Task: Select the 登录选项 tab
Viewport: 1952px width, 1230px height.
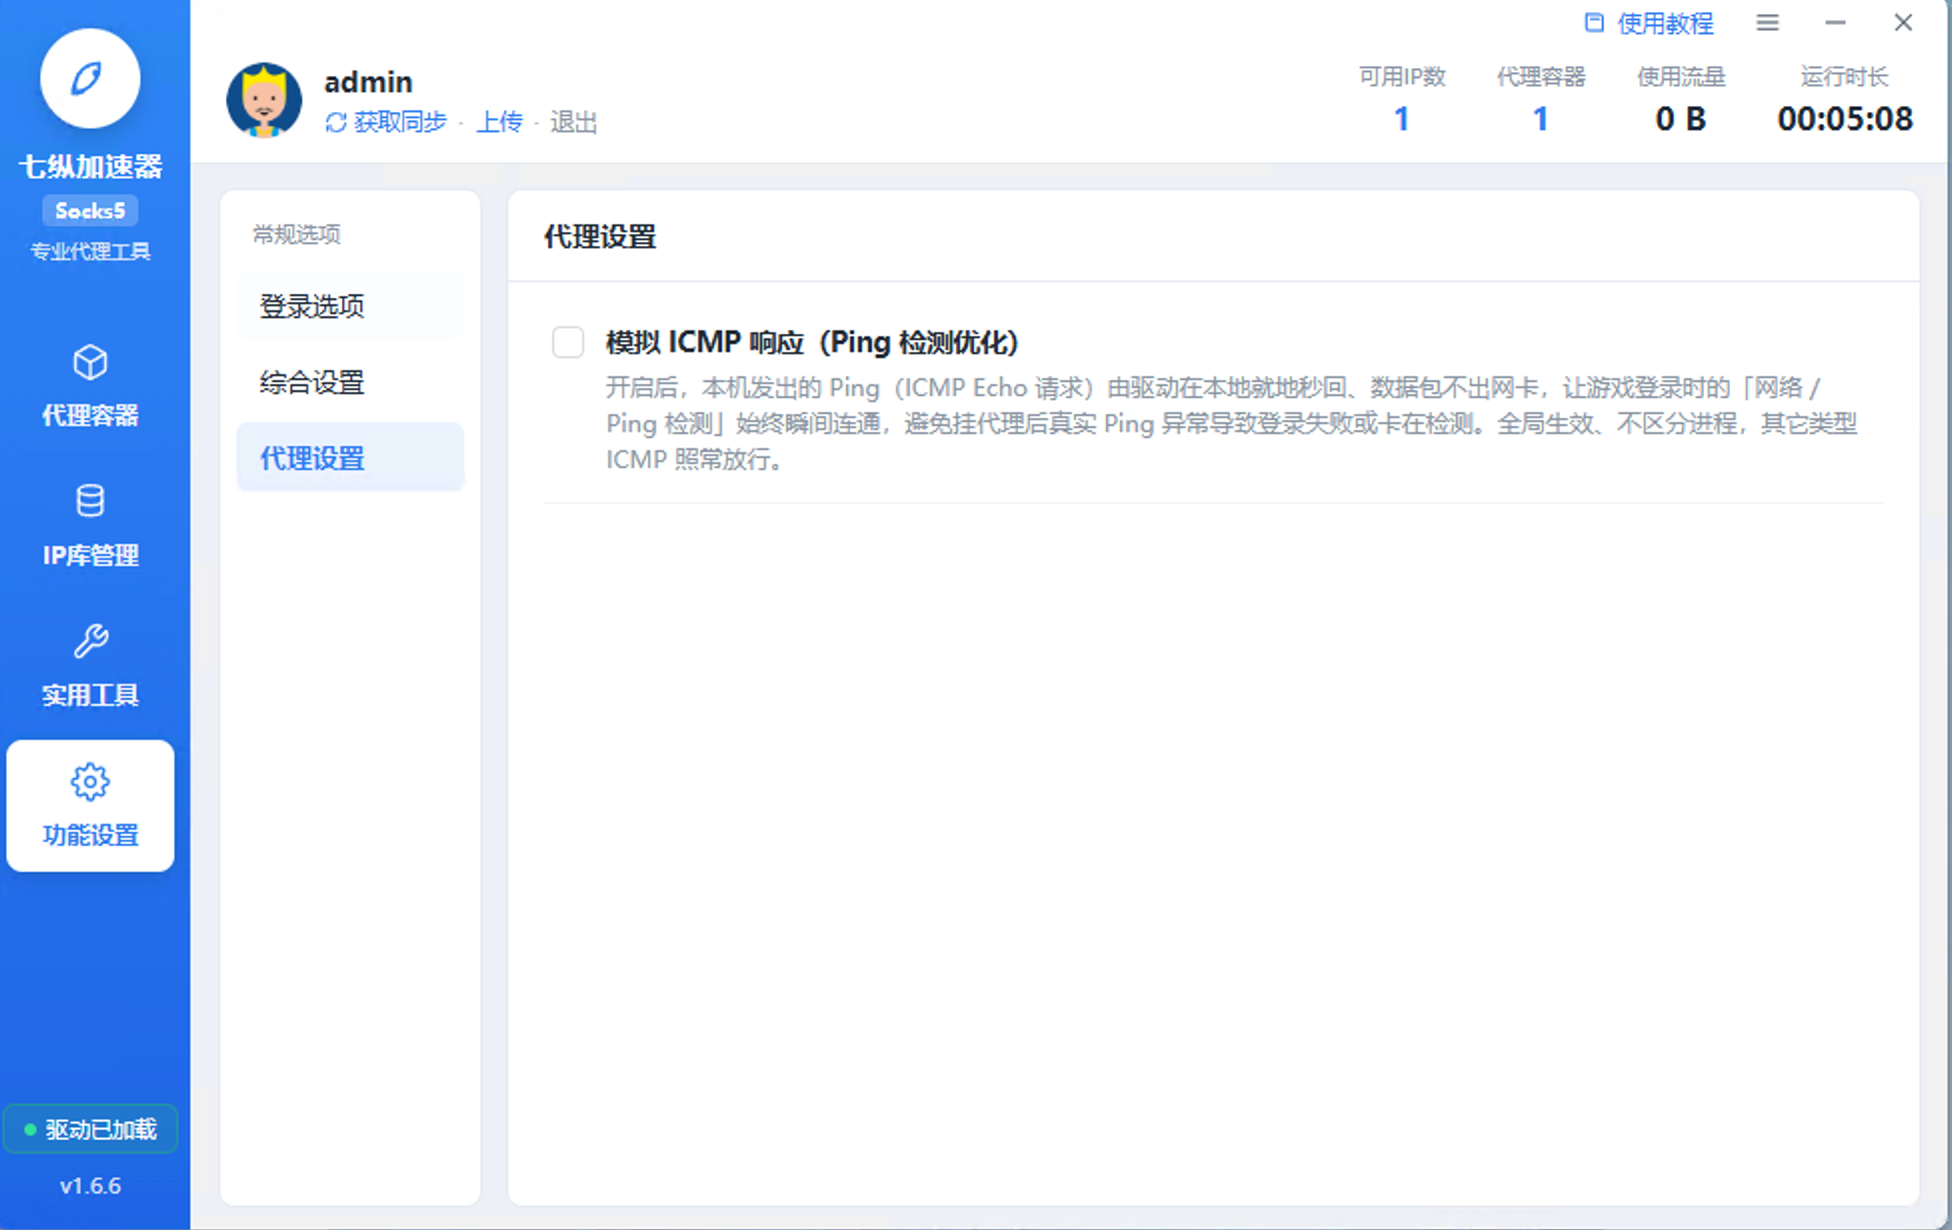Action: click(350, 306)
